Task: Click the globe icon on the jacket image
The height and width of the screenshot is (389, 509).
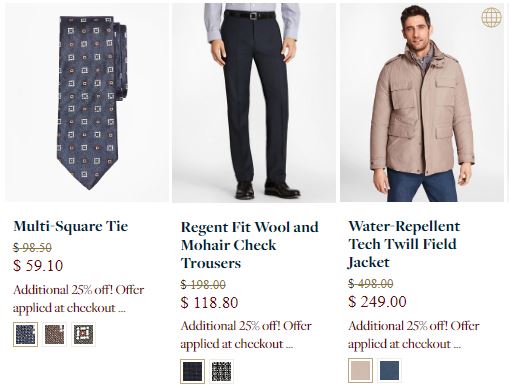Action: pos(491,17)
